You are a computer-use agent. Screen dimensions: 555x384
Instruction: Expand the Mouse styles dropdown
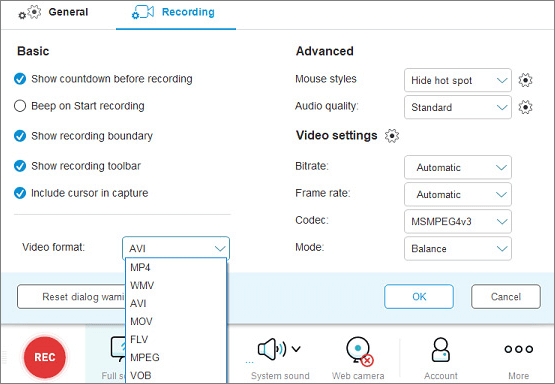click(x=458, y=80)
